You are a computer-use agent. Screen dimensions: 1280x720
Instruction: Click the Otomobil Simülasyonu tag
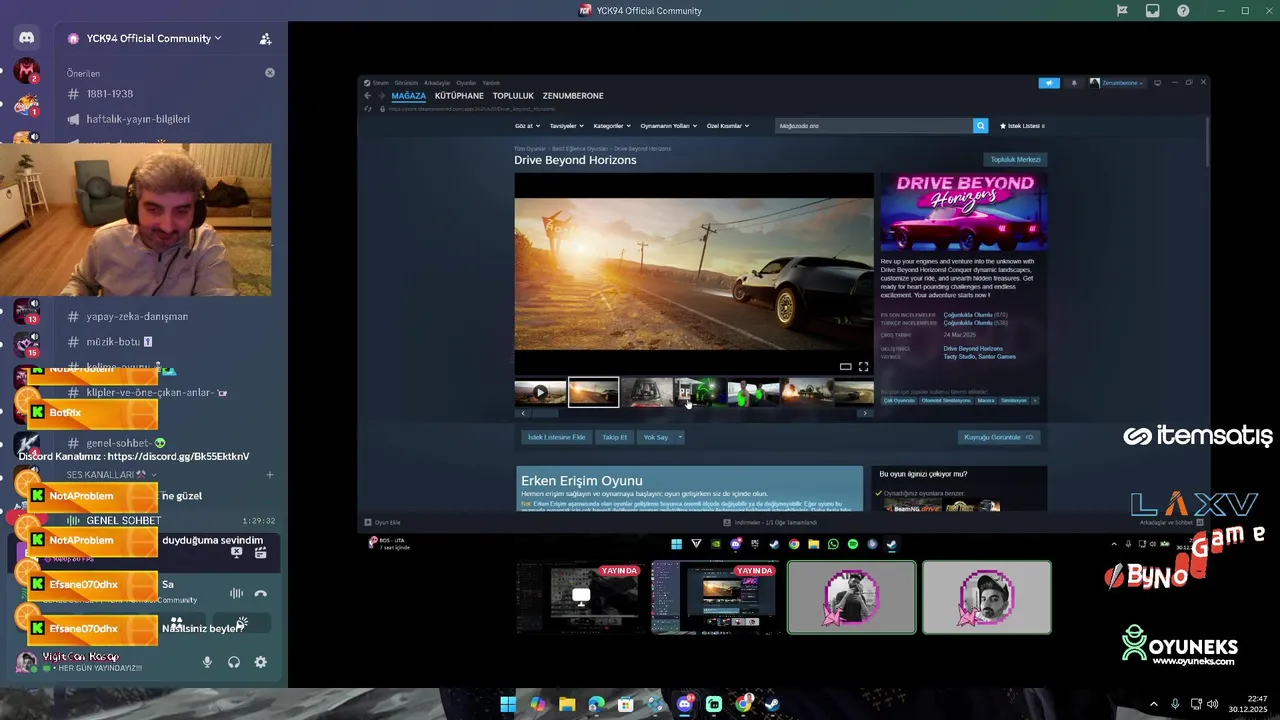click(946, 400)
